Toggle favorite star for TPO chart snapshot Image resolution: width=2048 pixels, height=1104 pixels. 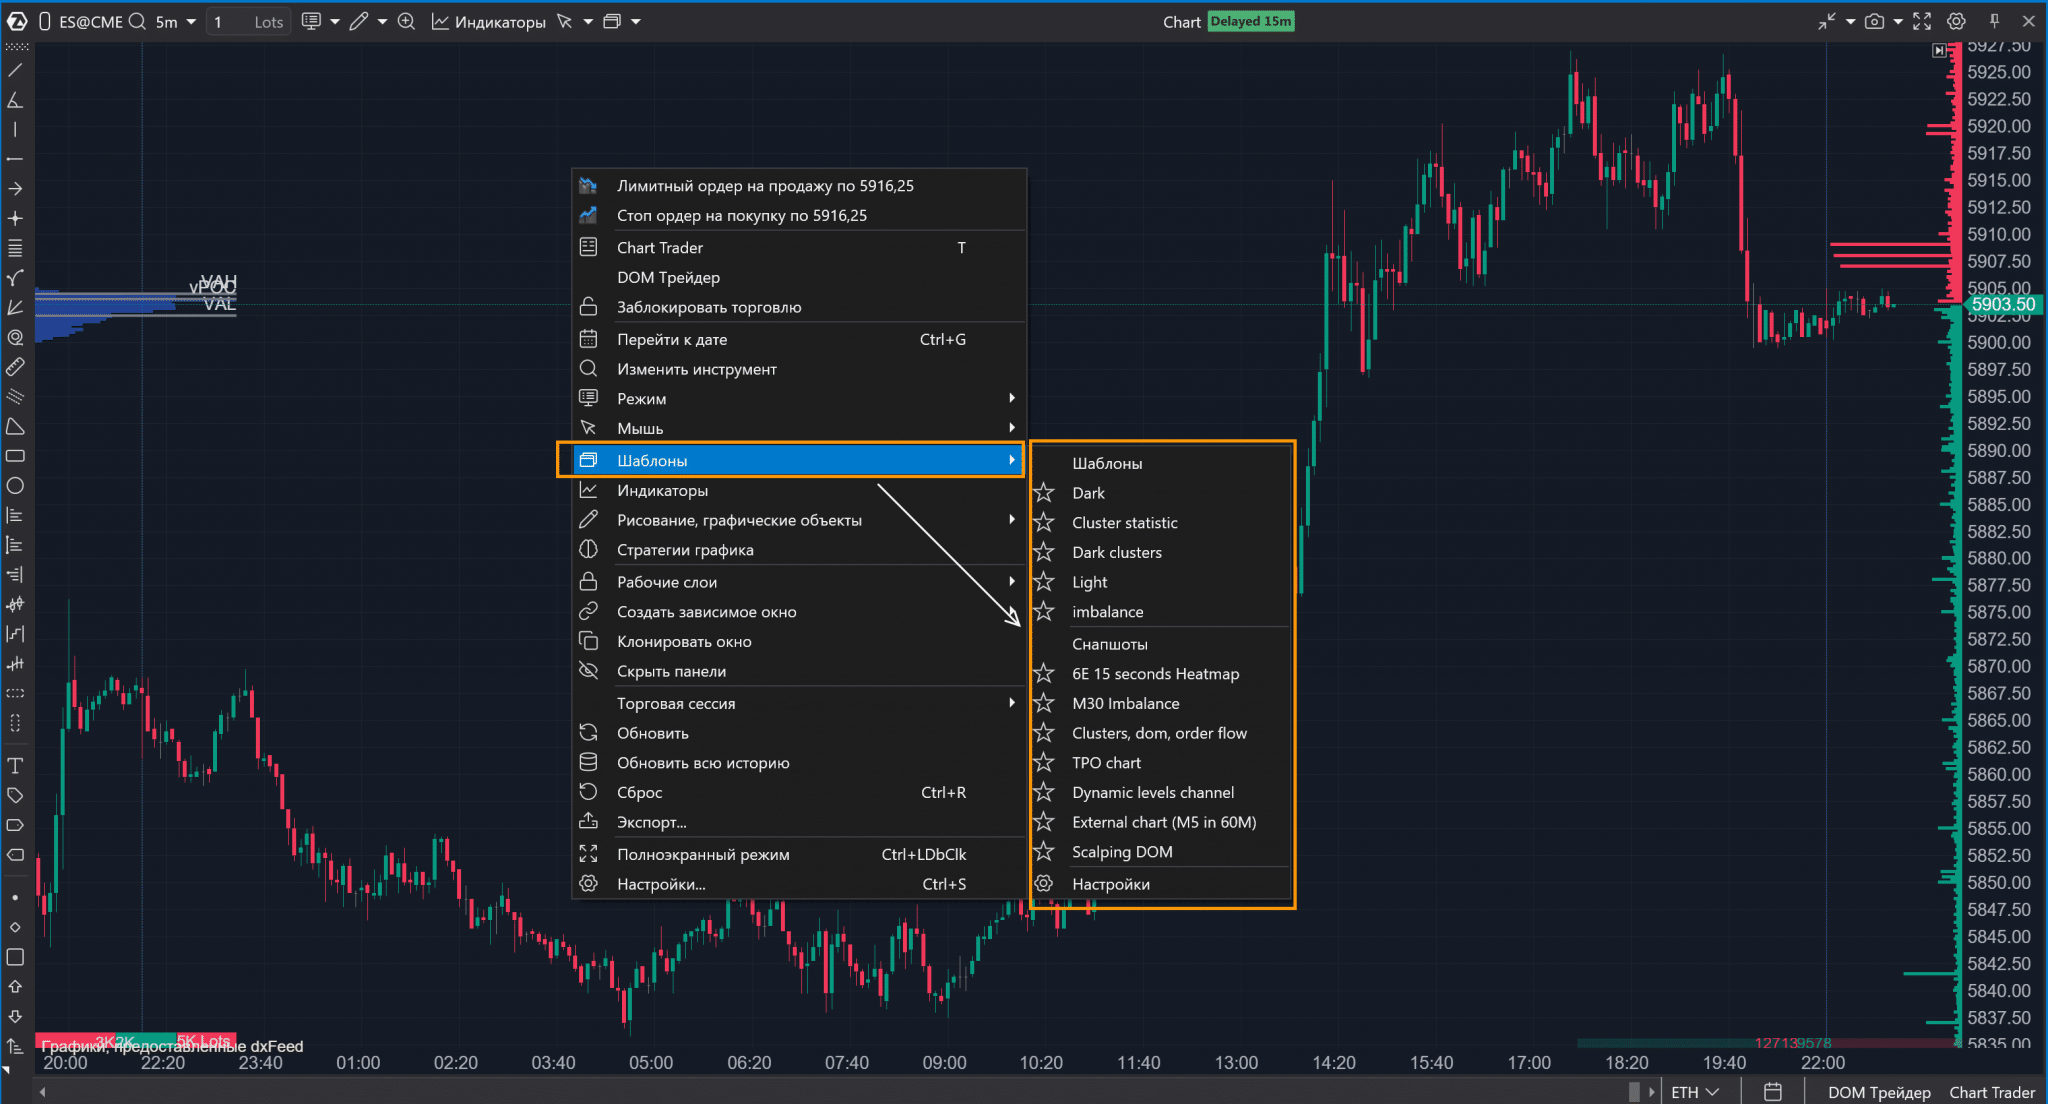(x=1044, y=763)
